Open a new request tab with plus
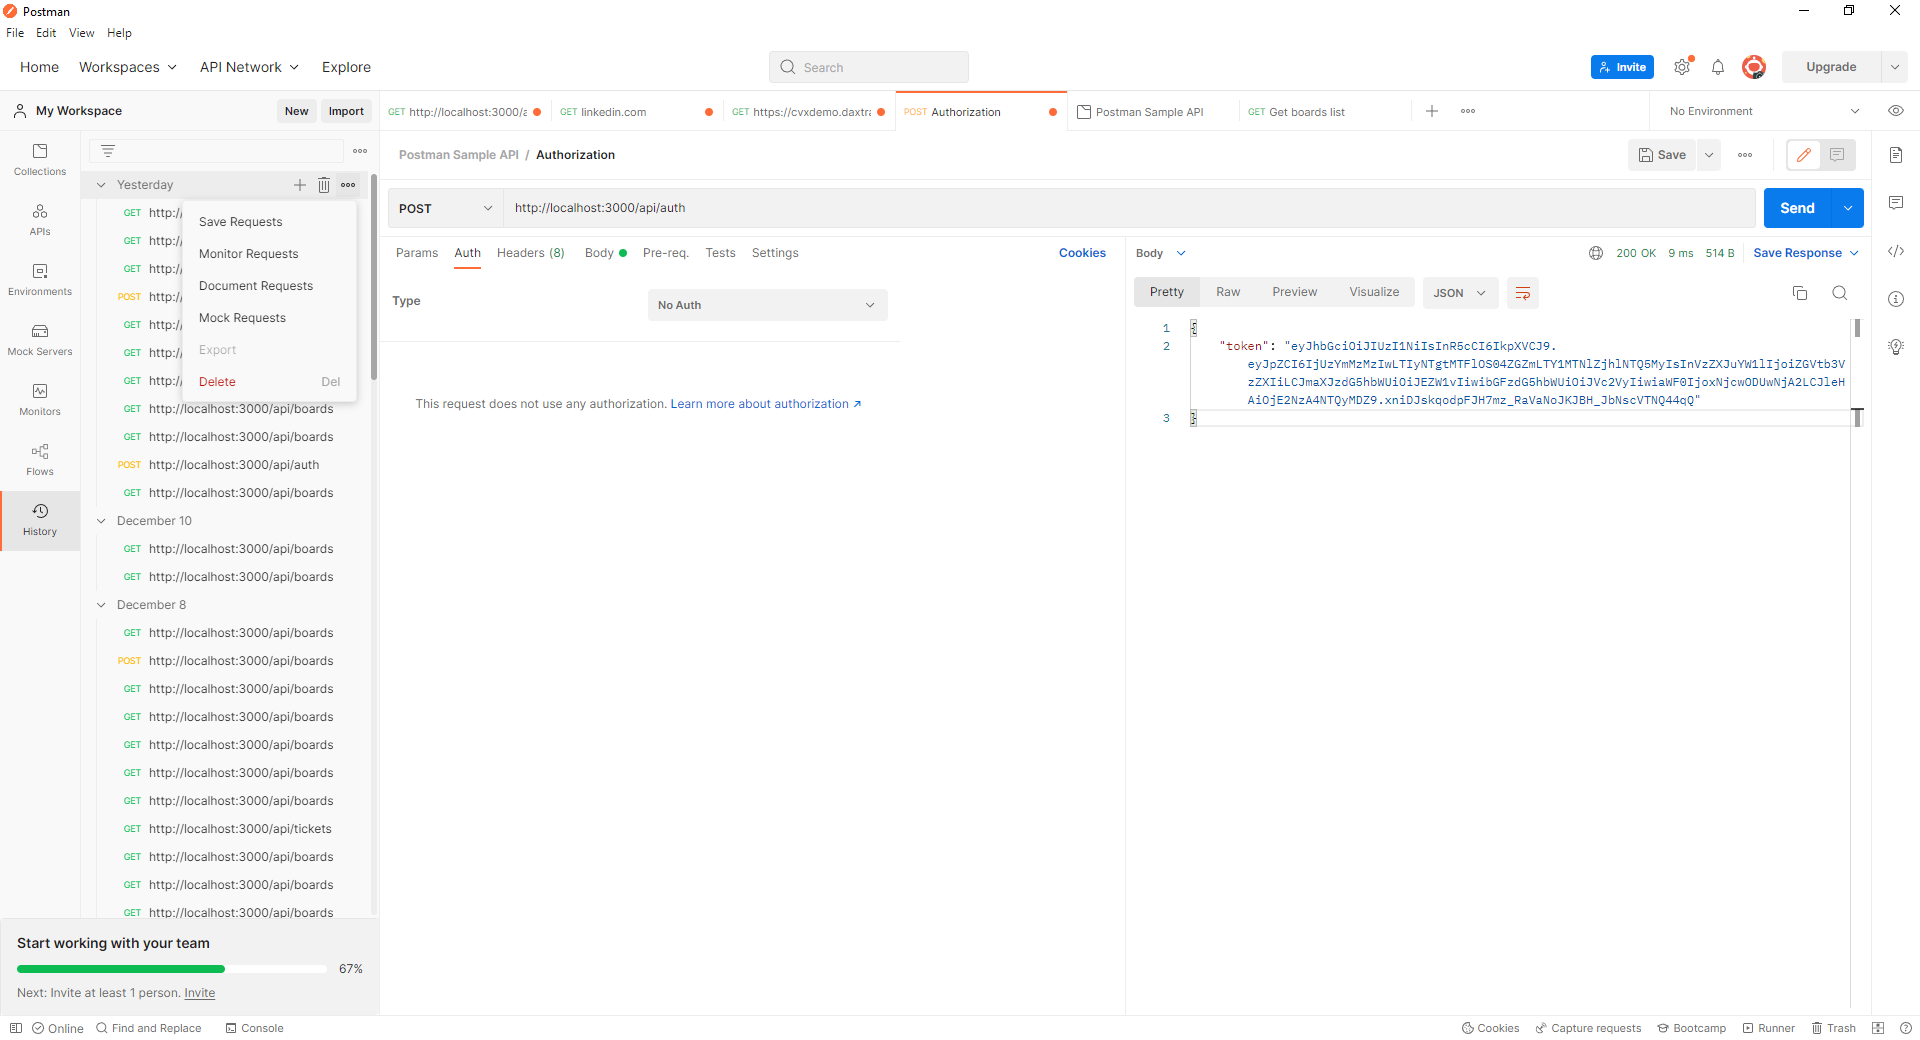Image resolution: width=1920 pixels, height=1040 pixels. point(1432,111)
